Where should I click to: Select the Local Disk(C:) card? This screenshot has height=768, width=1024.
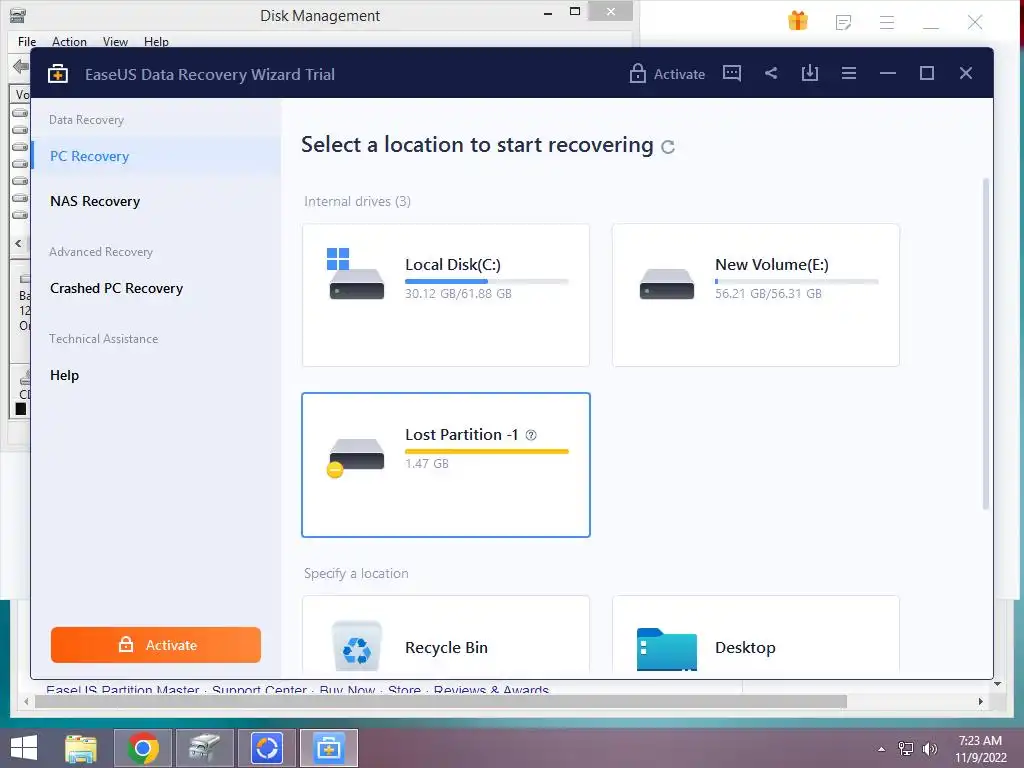[x=446, y=295]
